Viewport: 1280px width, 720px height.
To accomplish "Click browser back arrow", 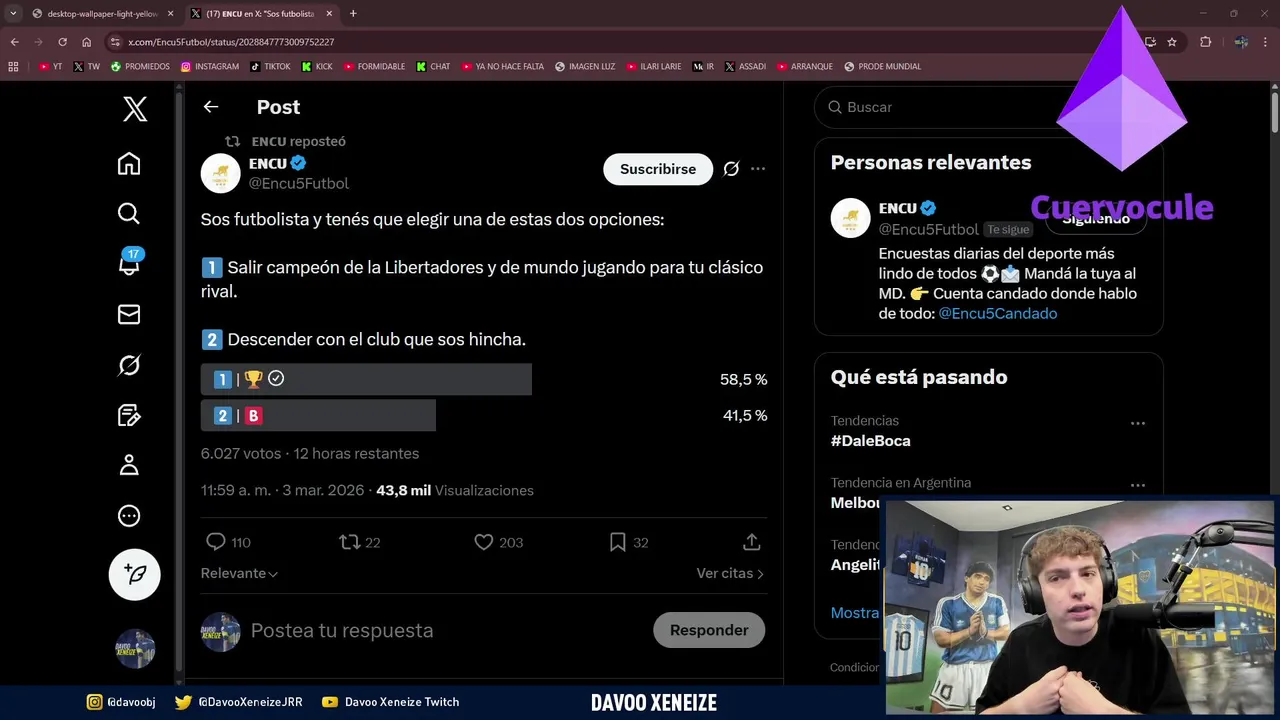I will point(14,42).
